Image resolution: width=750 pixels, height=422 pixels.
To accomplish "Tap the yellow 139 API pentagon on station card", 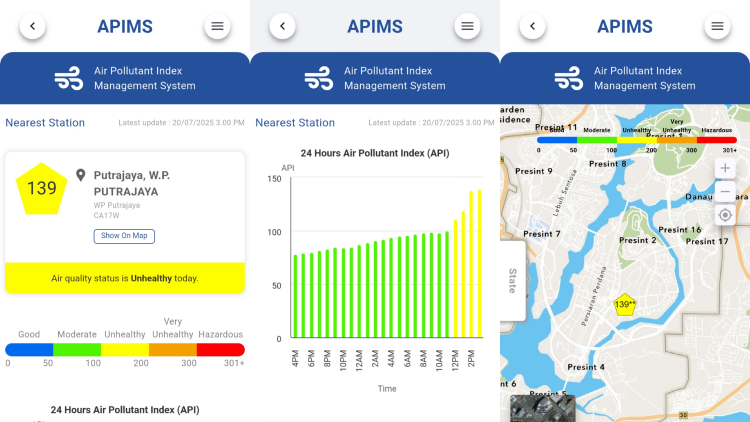I will tap(42, 187).
